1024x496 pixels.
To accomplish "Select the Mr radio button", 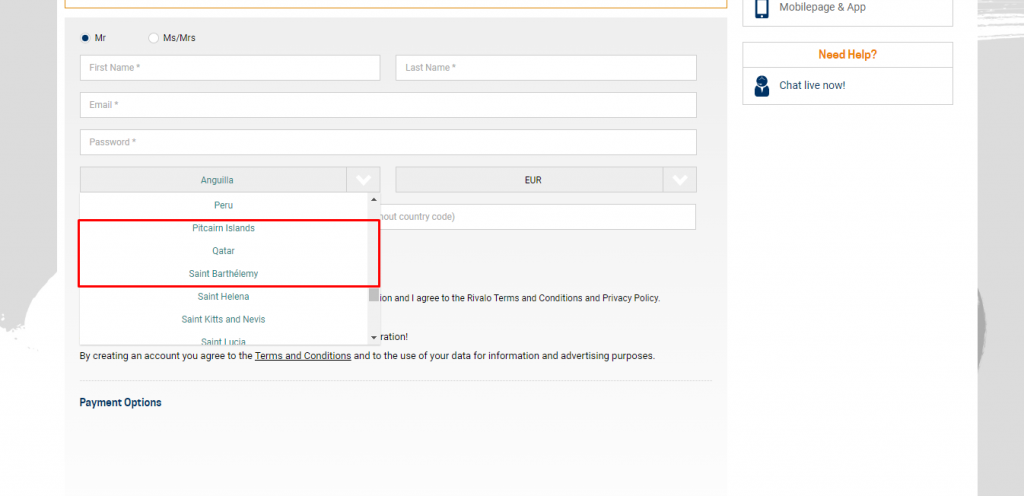I will click(85, 38).
